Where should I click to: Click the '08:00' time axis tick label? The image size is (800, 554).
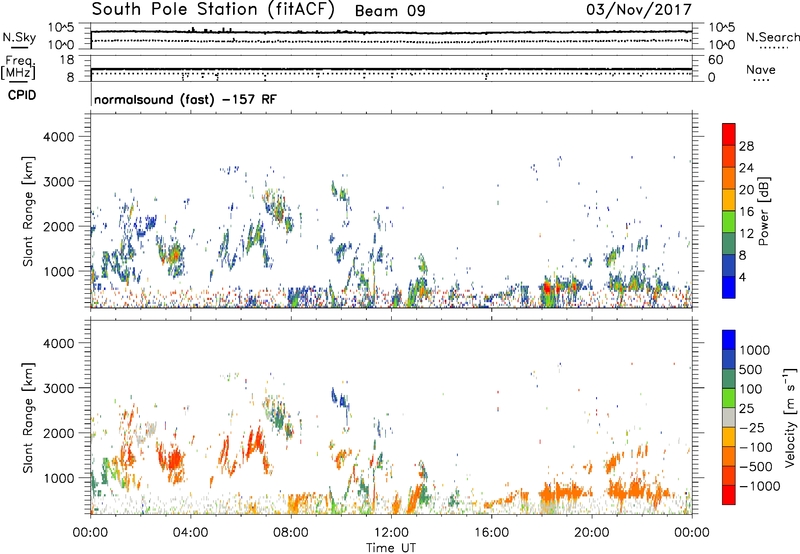tap(291, 533)
